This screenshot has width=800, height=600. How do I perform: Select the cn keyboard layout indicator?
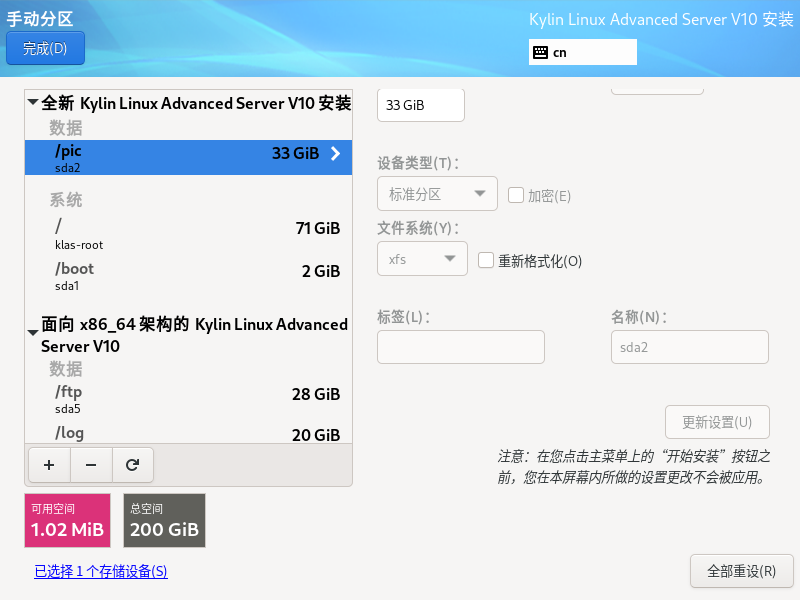point(583,52)
